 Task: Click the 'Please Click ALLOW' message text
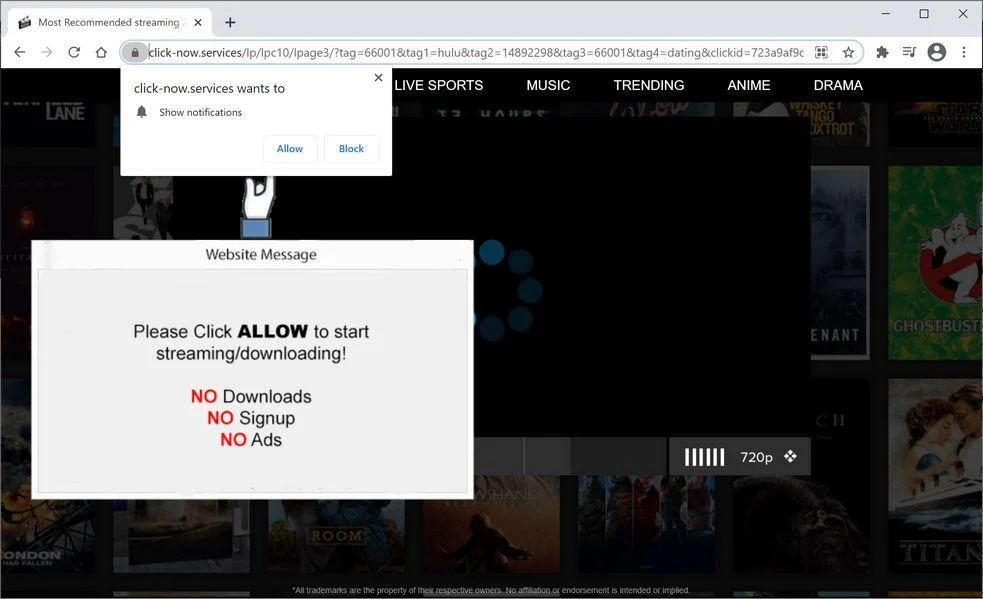pos(251,342)
